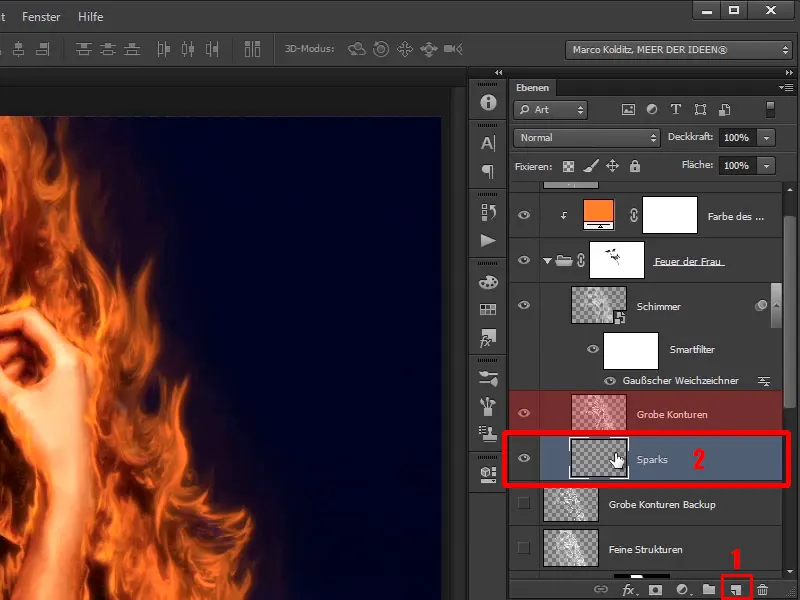Toggle Gaußscher Weichzeichner filter visibility
Image resolution: width=800 pixels, height=600 pixels.
(610, 381)
